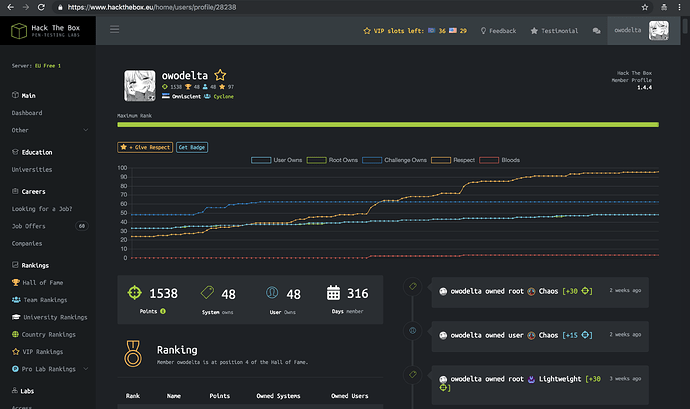Open owodelta account avatar in header
Viewport: 690px width, 409px height.
(x=659, y=30)
